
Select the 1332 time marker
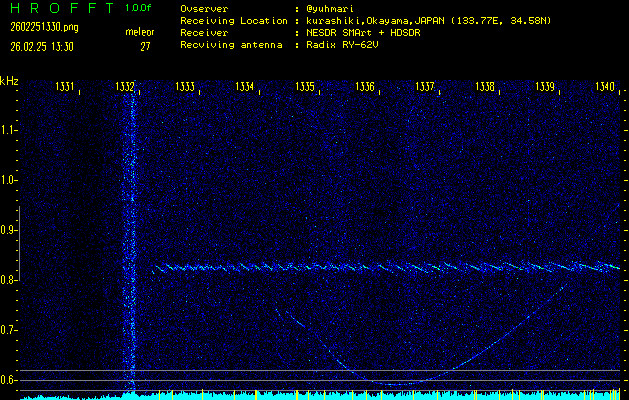pyautogui.click(x=126, y=87)
